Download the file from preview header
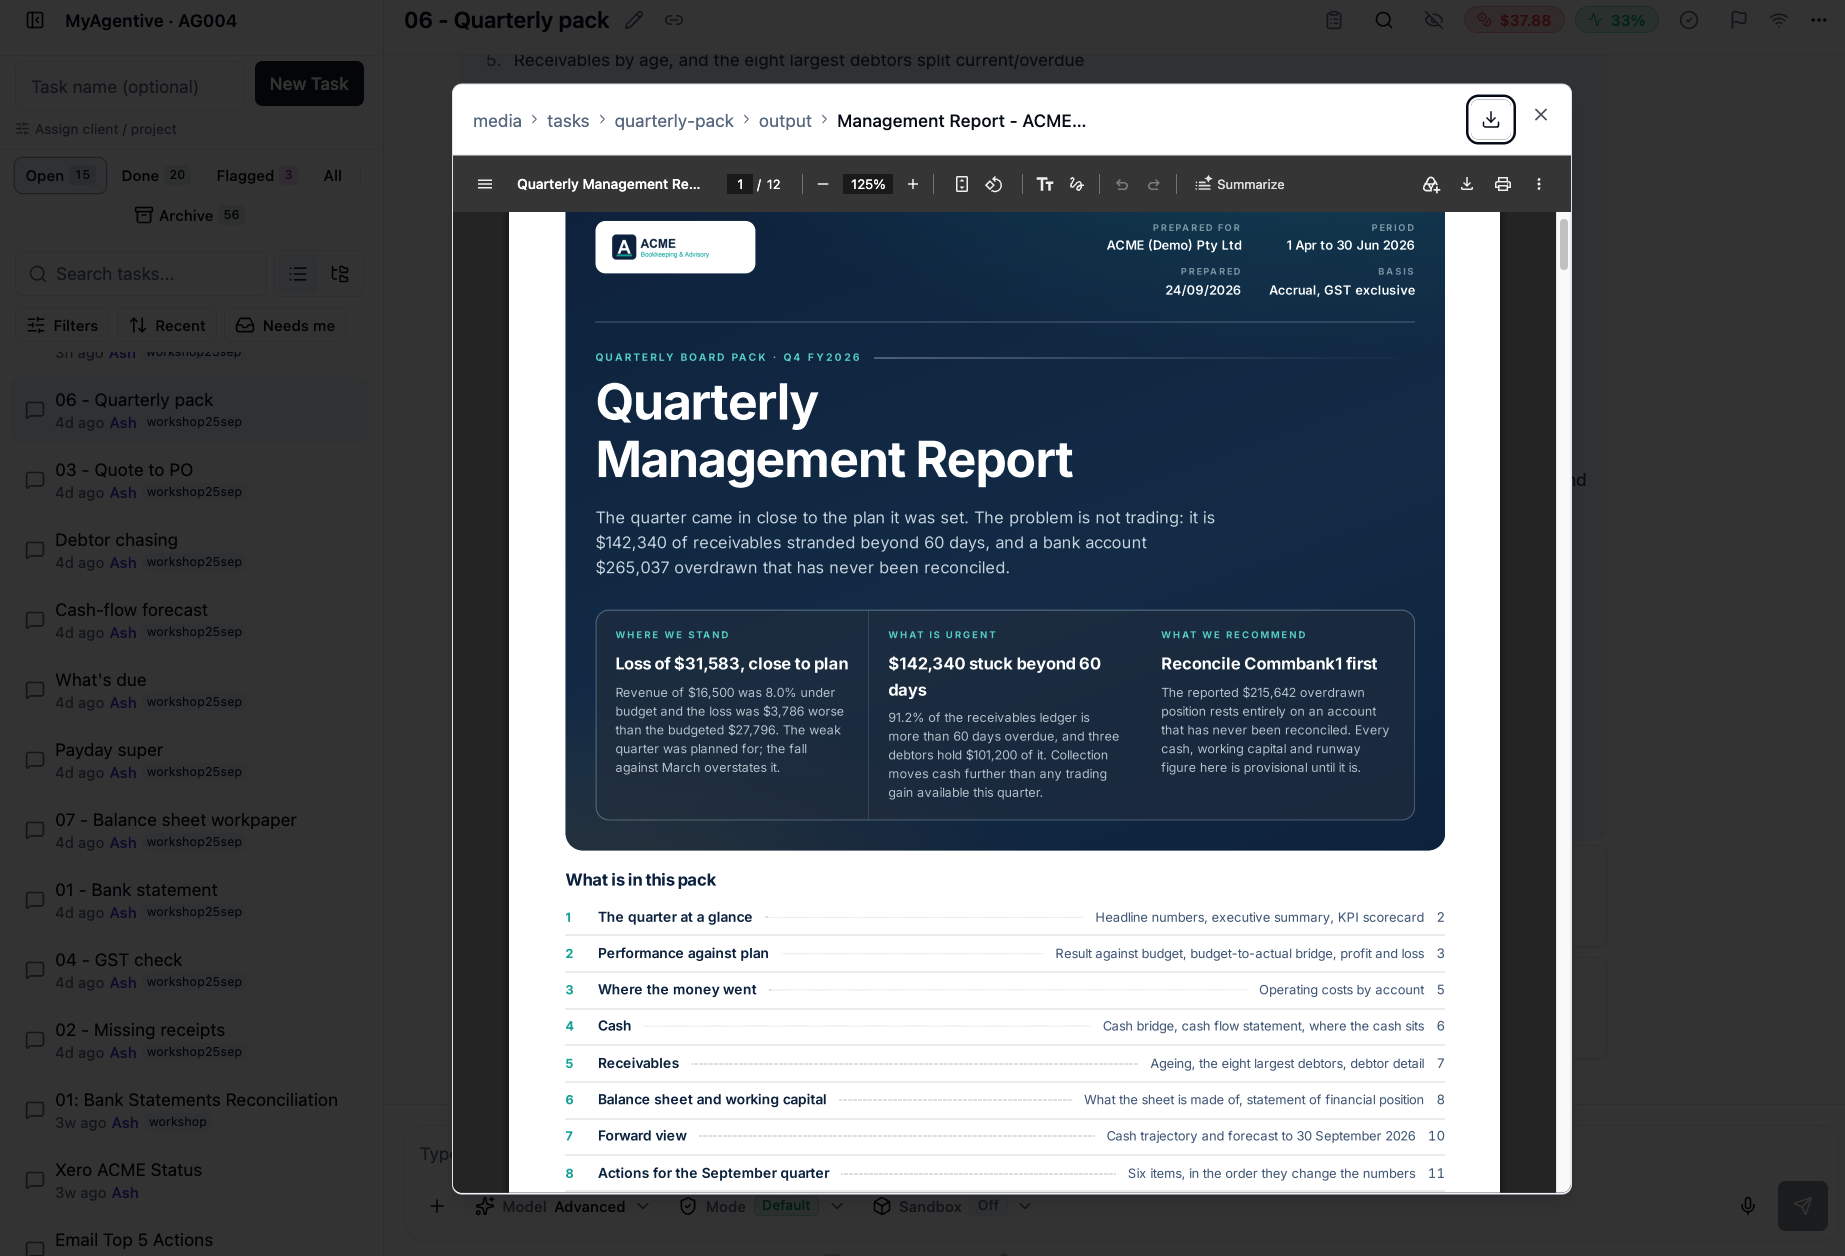 1490,120
